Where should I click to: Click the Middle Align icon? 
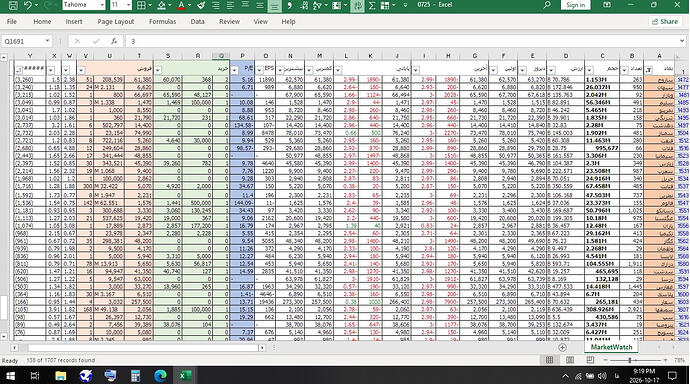pyautogui.click(x=260, y=5)
